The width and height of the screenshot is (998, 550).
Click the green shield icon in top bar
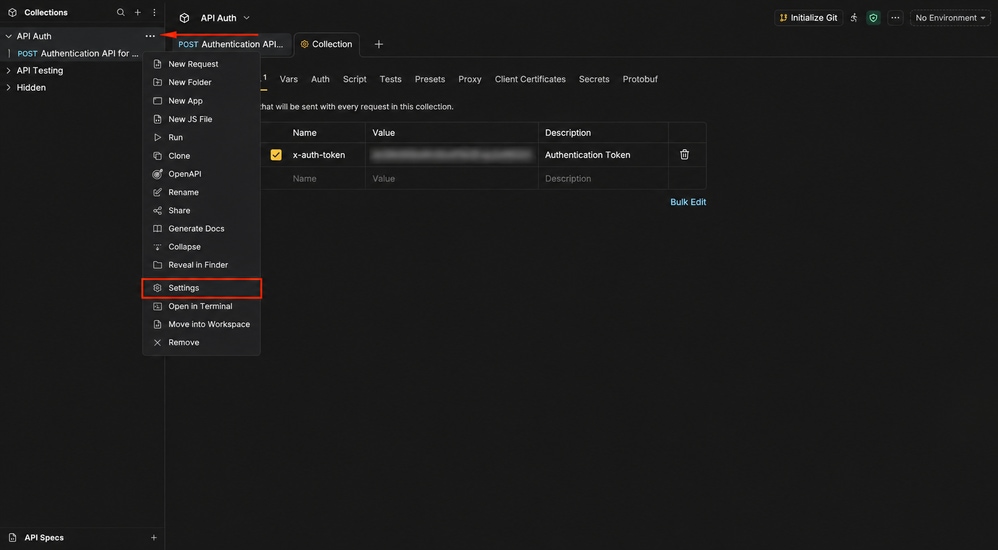coord(873,18)
